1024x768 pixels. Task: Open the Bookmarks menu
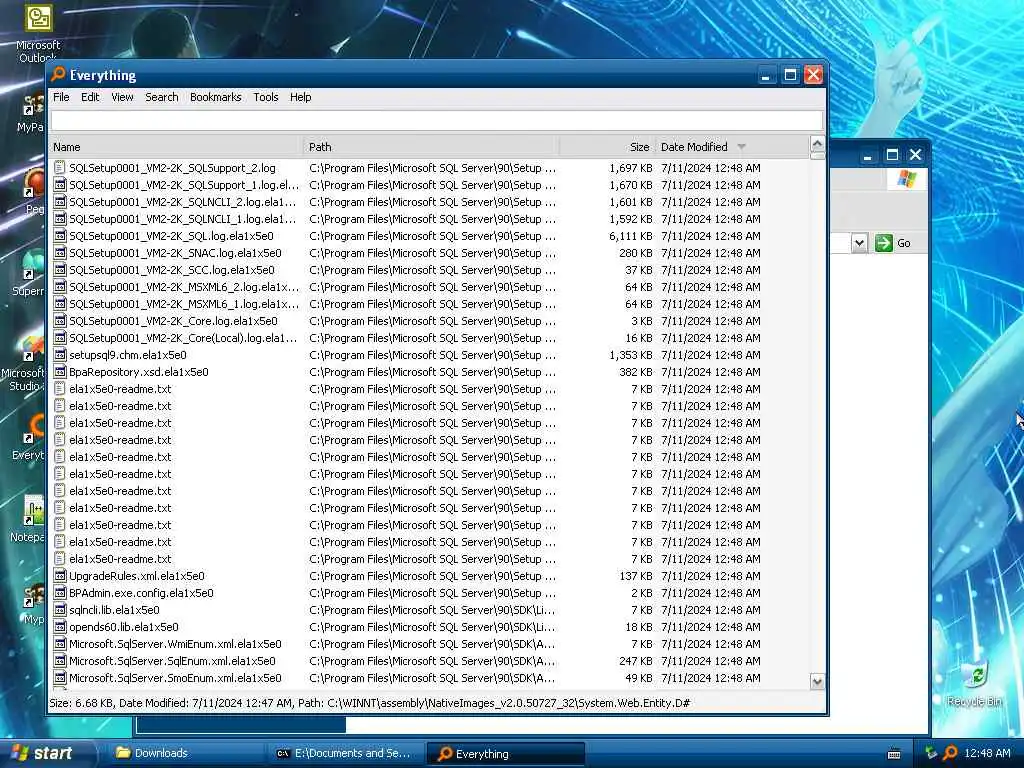click(216, 97)
